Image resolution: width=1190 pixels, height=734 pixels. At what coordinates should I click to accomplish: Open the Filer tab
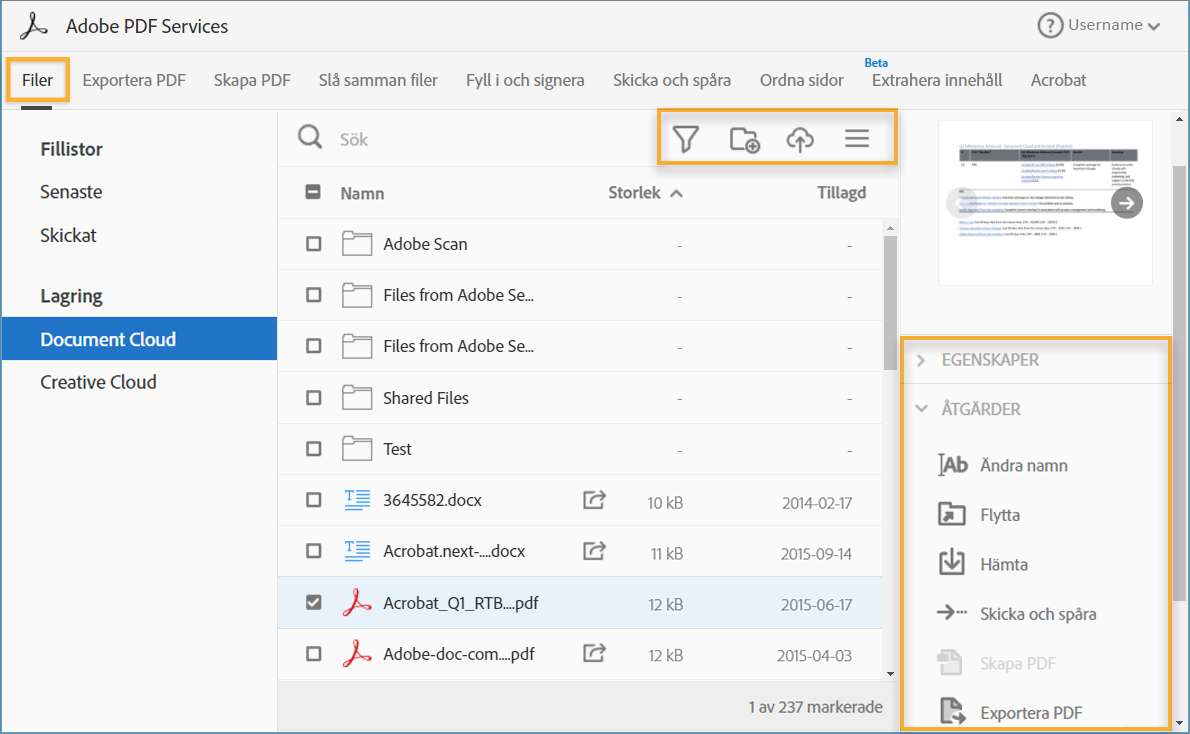tap(37, 80)
